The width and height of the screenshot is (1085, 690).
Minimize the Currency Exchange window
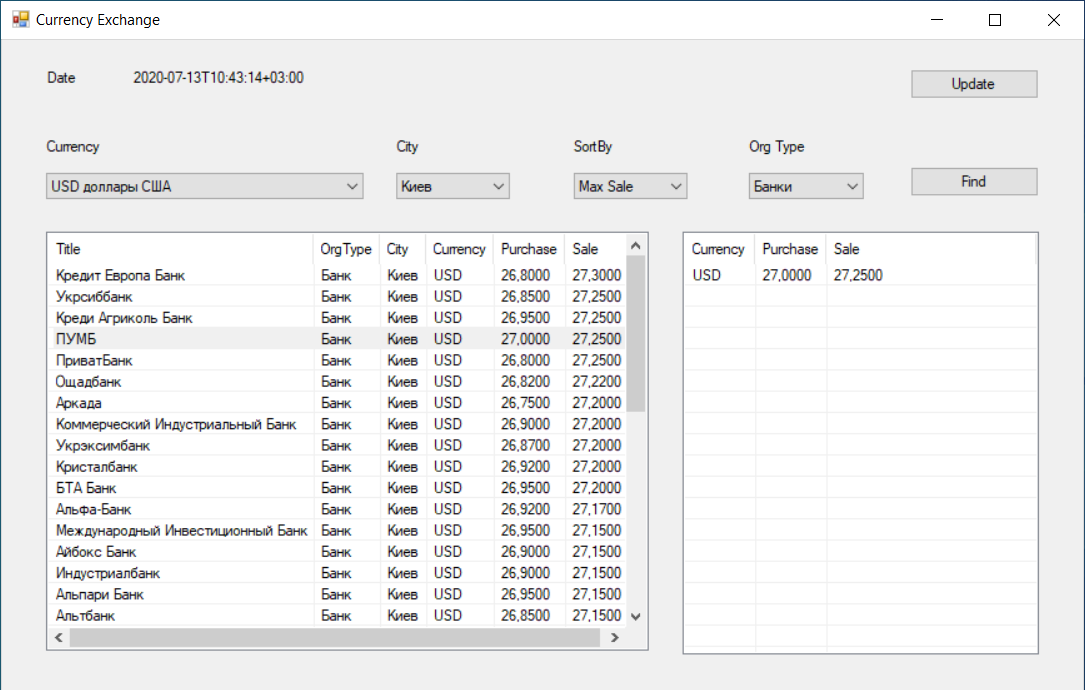(x=937, y=19)
